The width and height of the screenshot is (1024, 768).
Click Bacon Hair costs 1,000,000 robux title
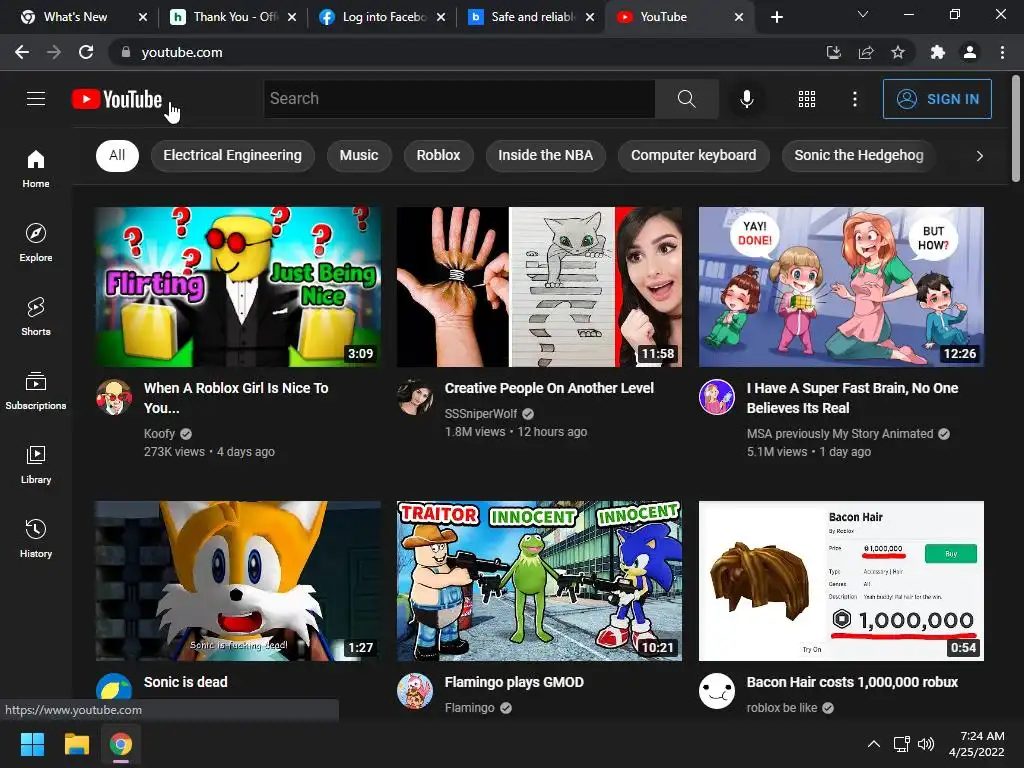coord(852,682)
